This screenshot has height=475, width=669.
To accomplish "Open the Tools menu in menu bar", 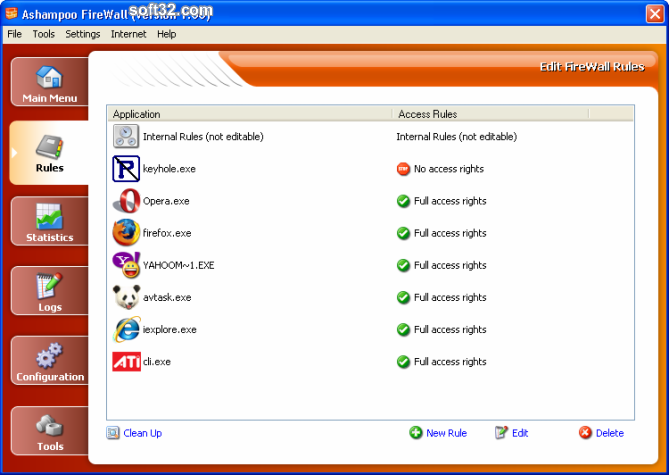I will 44,34.
